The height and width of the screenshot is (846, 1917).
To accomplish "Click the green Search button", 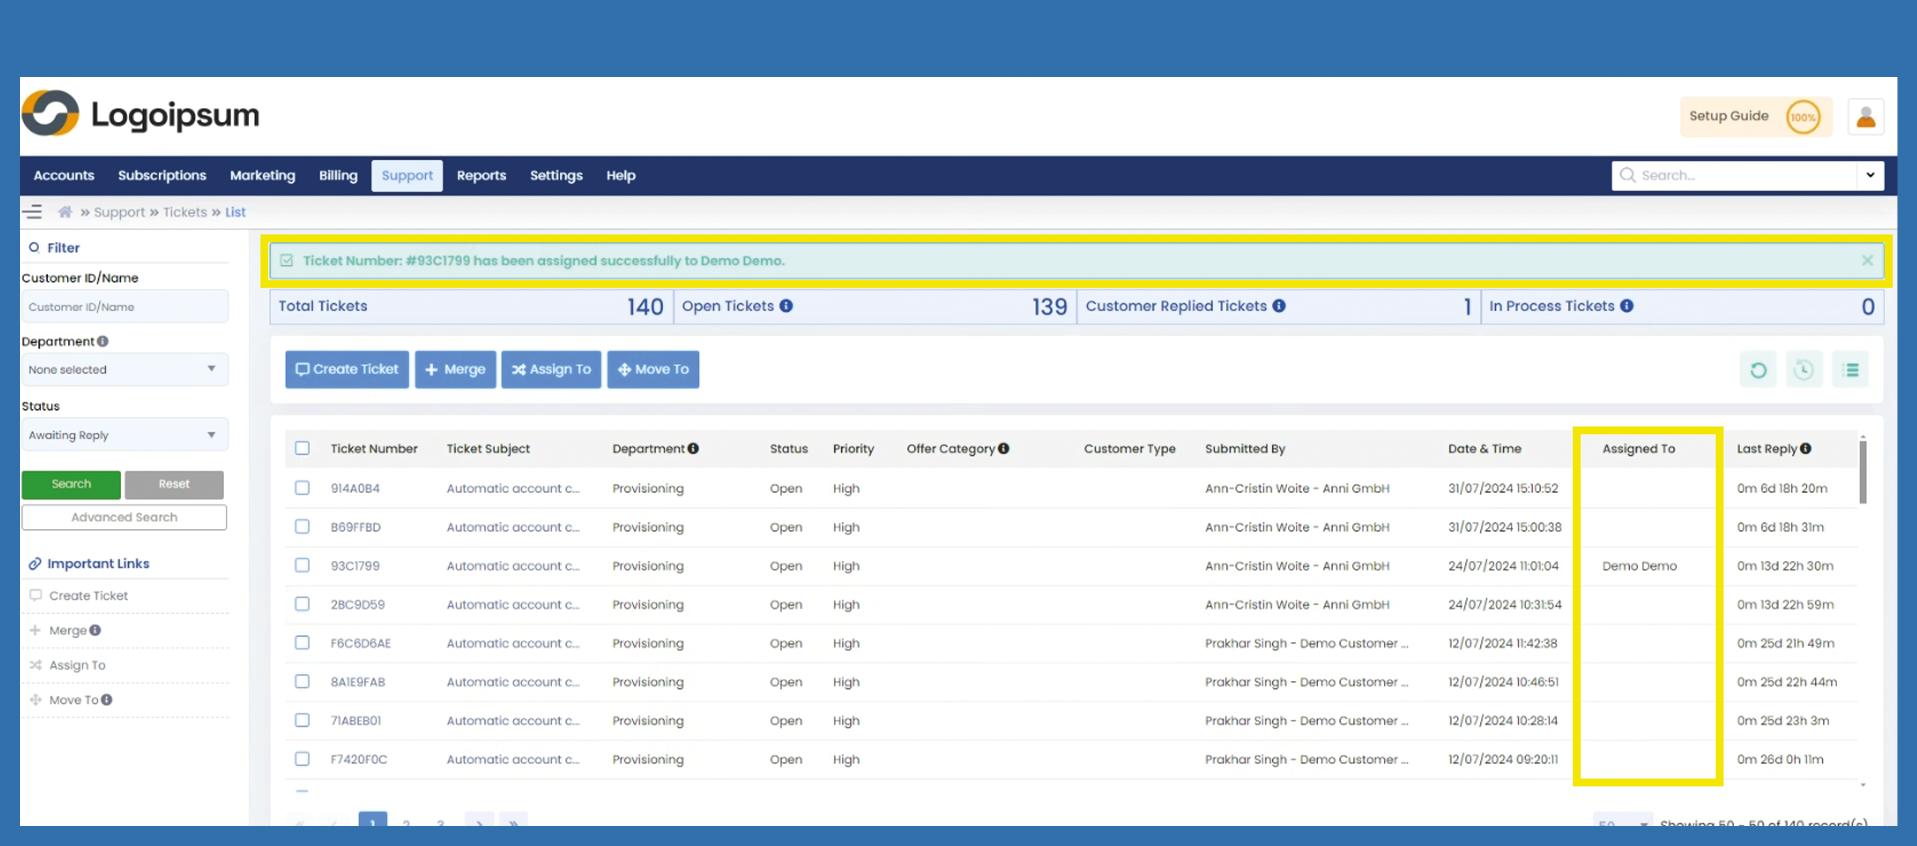I will [x=71, y=484].
